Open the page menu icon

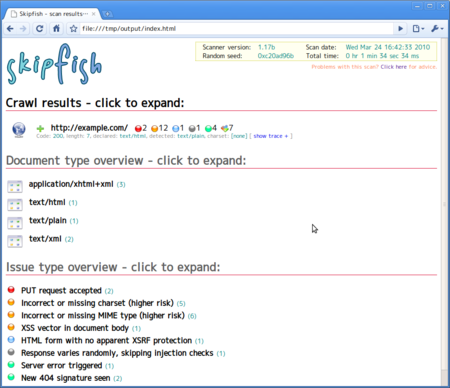click(418, 29)
